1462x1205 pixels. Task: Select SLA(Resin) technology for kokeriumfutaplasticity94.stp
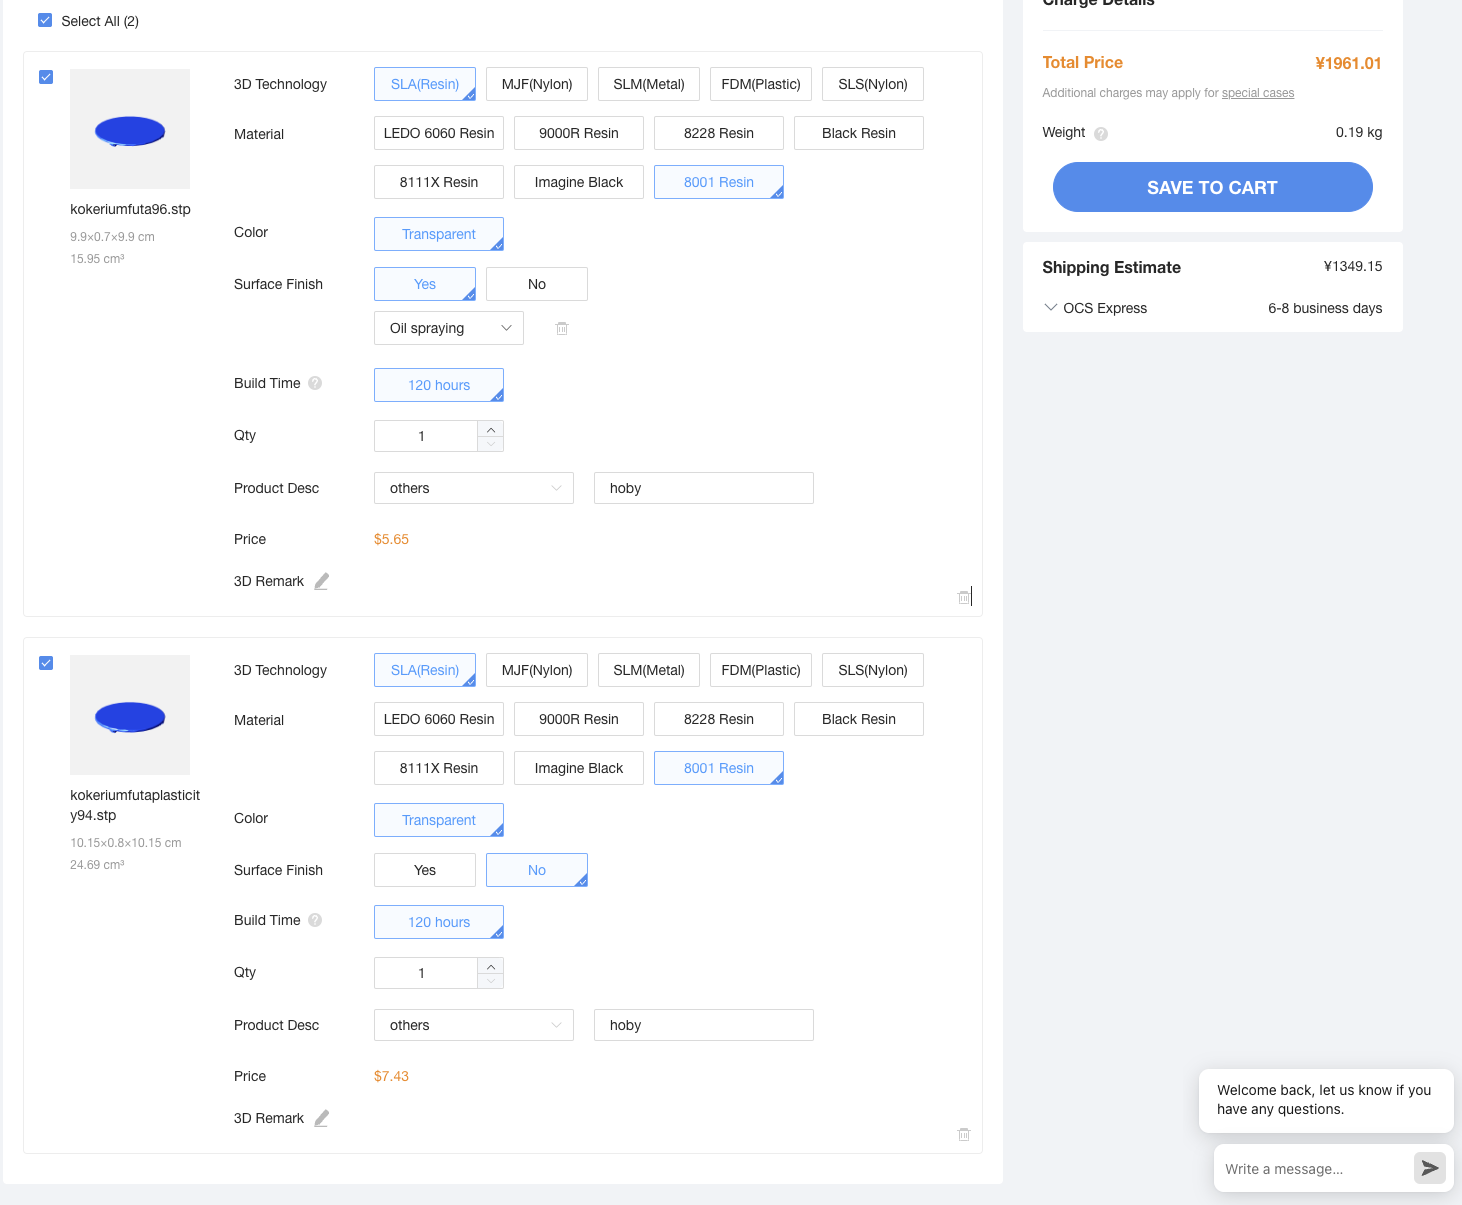click(x=425, y=670)
